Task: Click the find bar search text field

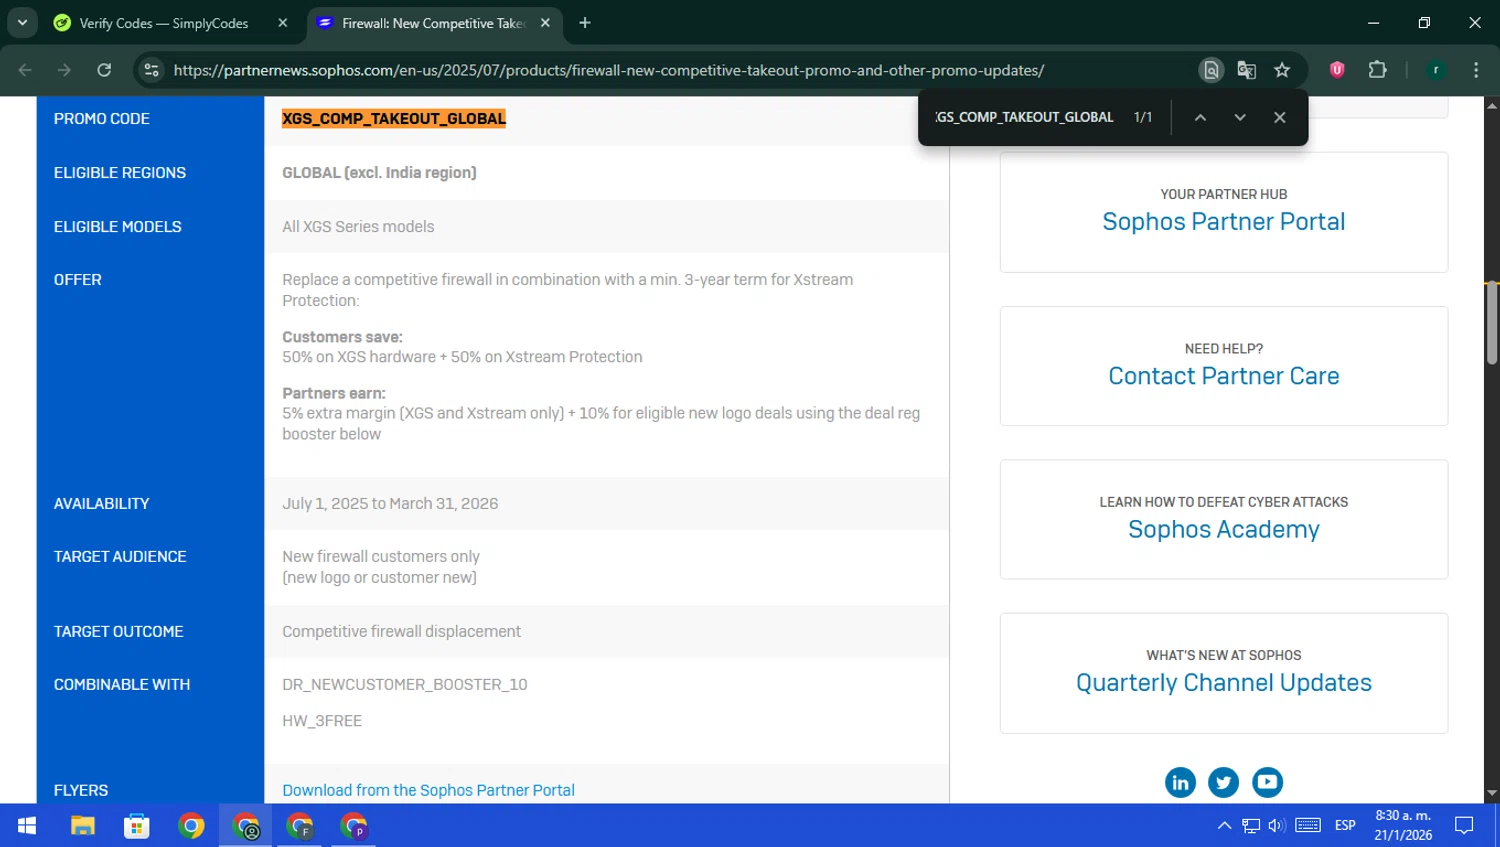Action: click(1024, 117)
